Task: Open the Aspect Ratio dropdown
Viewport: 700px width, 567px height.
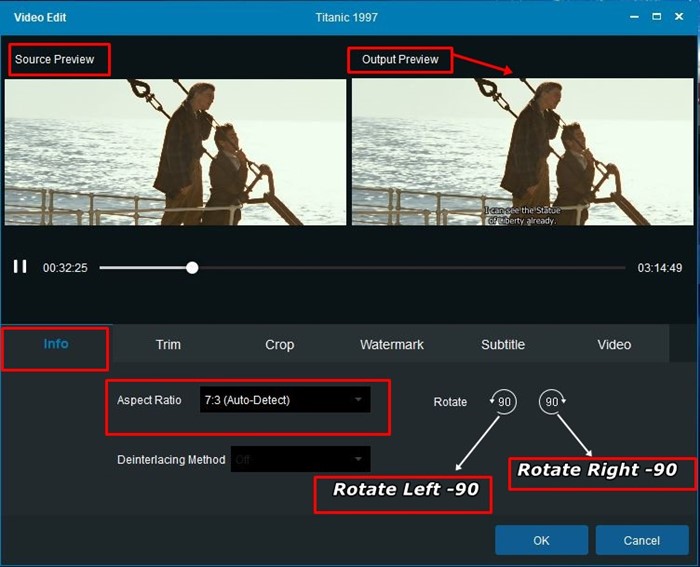Action: tap(285, 400)
